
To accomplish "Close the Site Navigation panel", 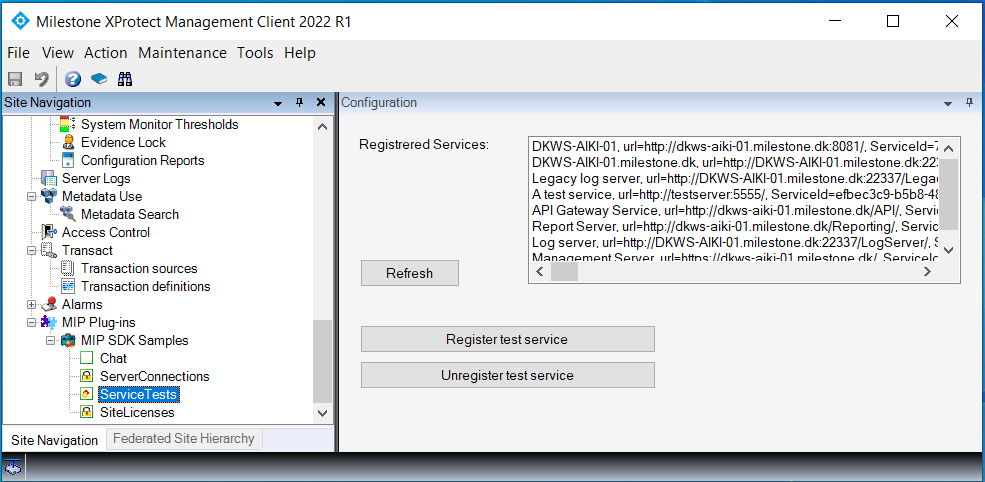I will (x=321, y=102).
